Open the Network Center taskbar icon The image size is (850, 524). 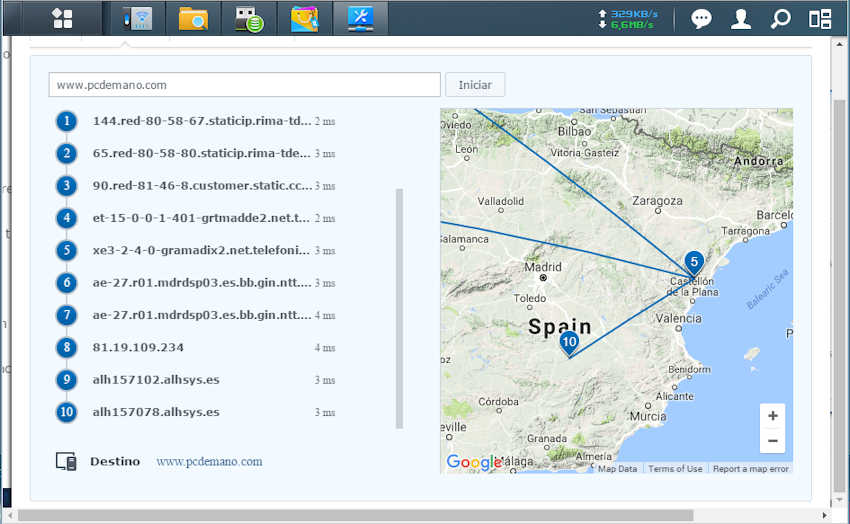click(x=138, y=18)
